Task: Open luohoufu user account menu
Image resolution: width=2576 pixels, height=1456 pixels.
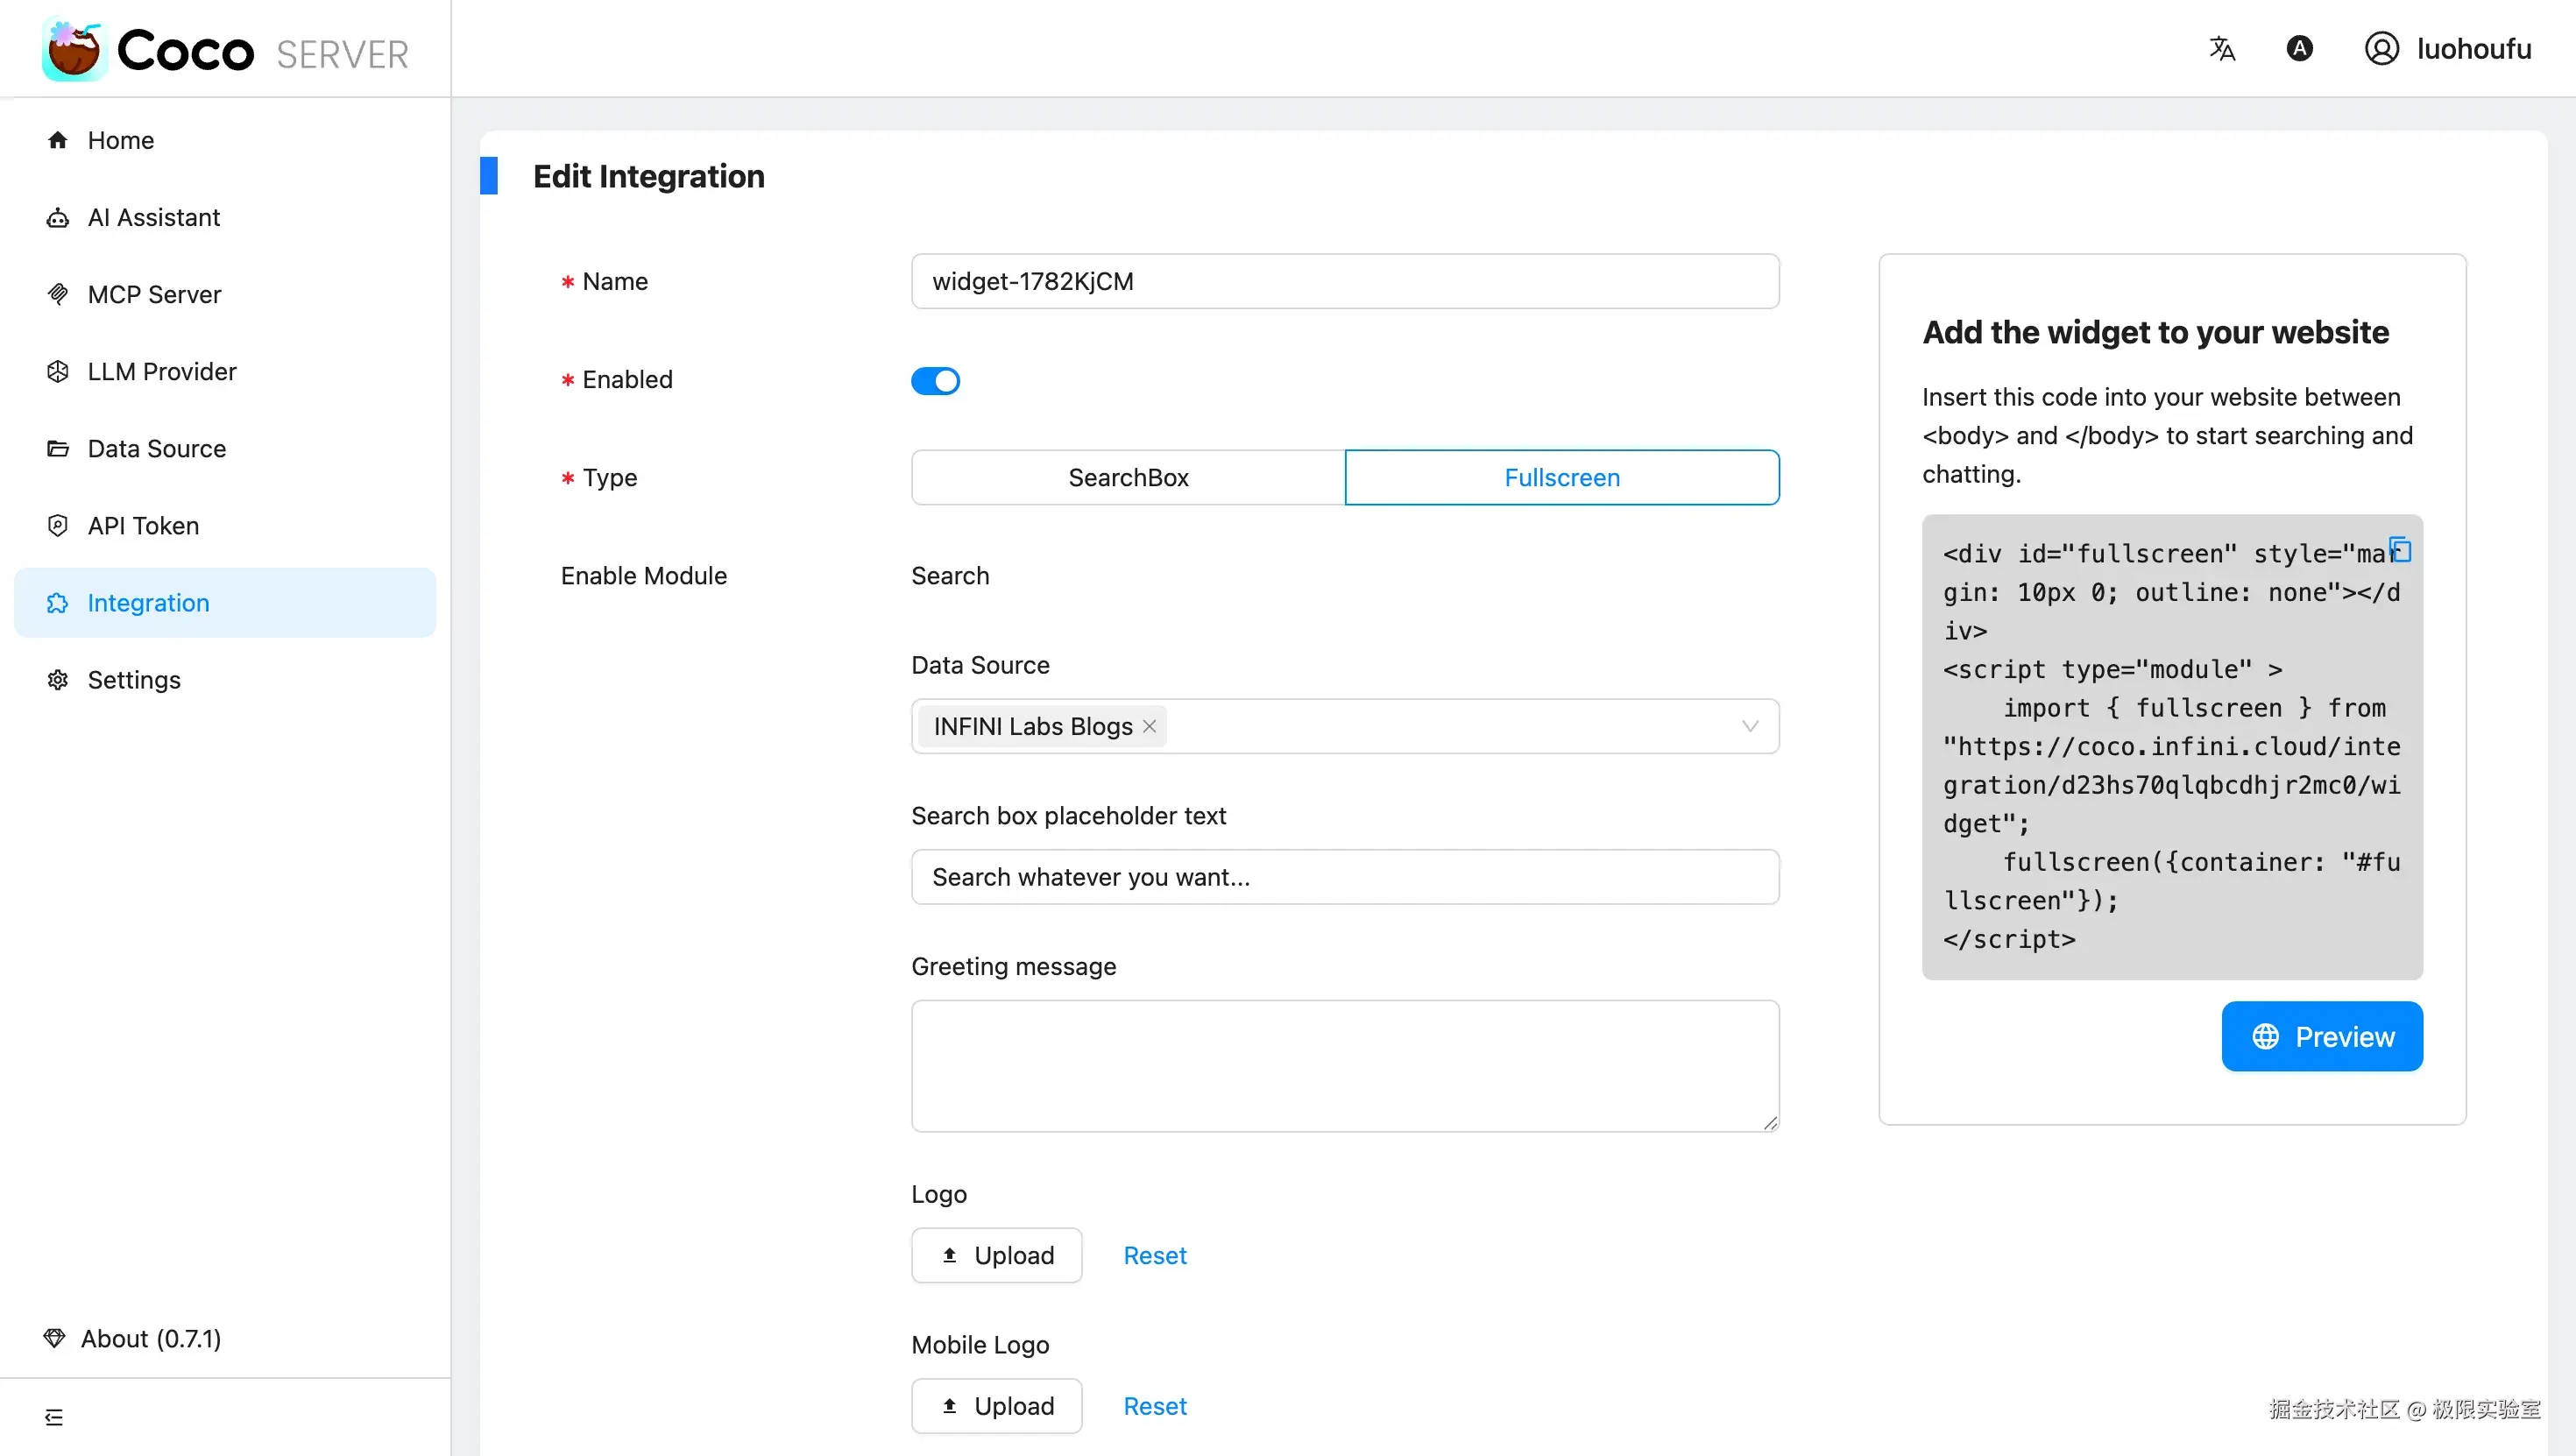Action: [x=2447, y=48]
